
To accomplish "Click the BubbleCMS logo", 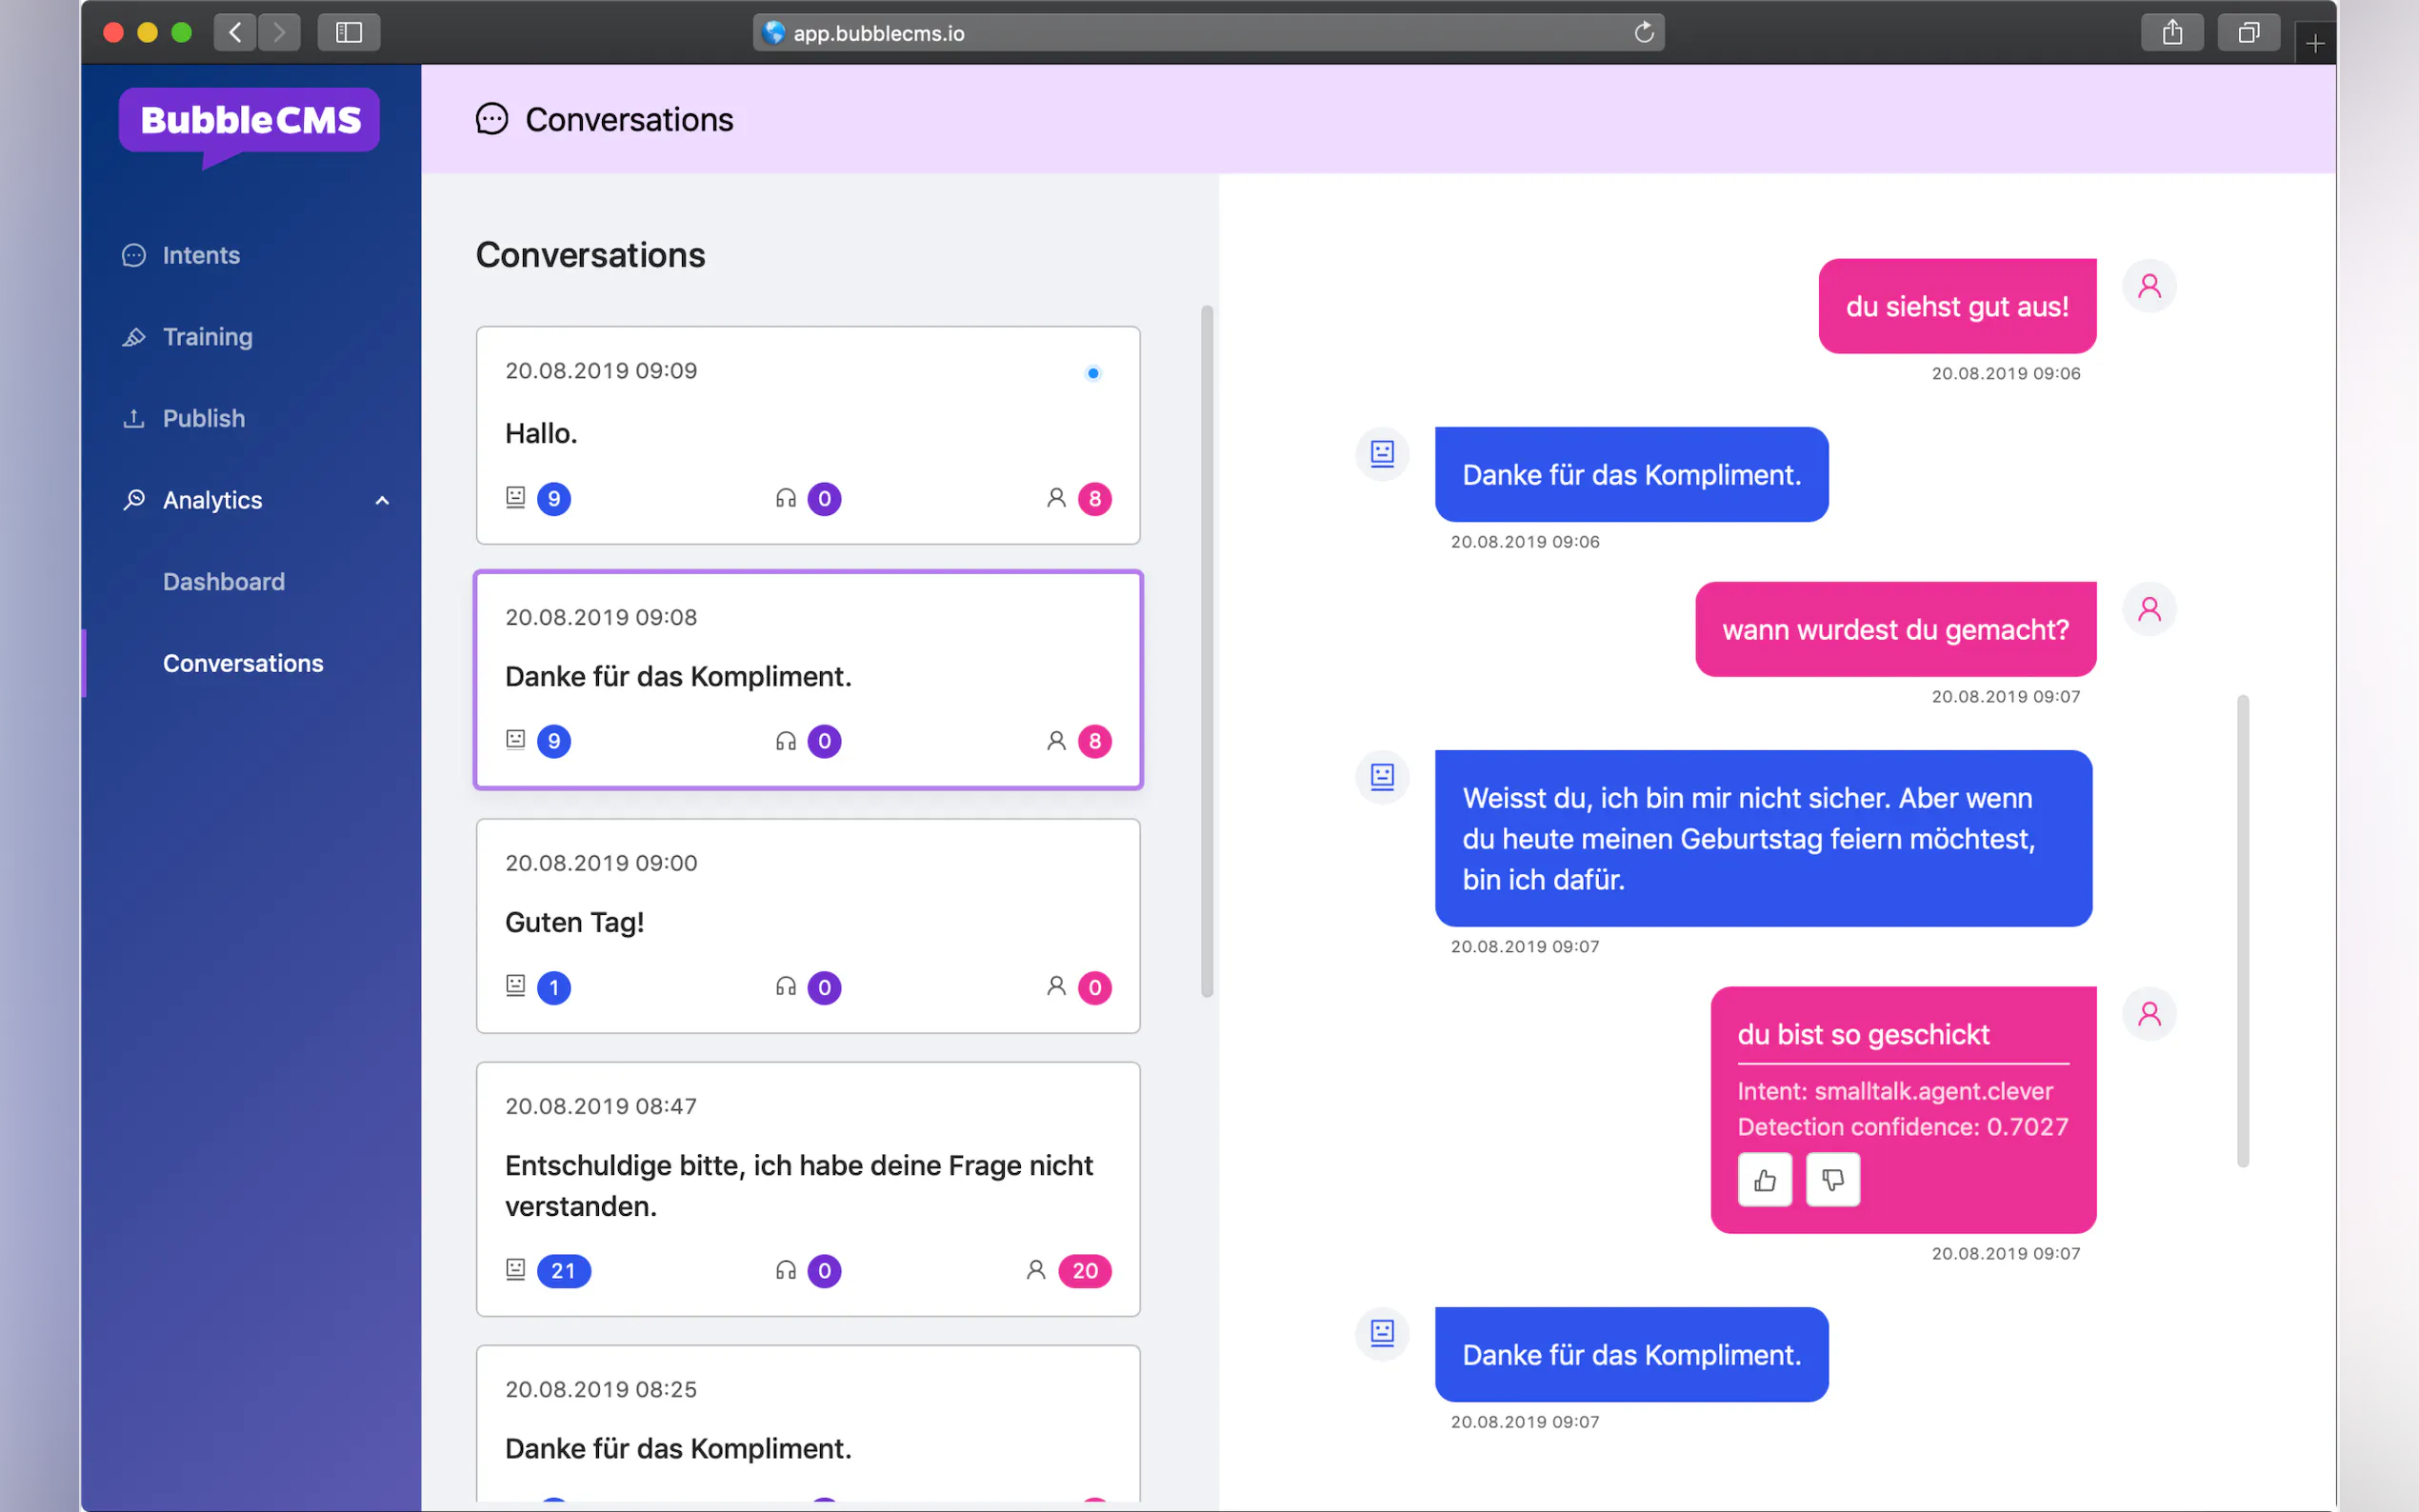I will 249,122.
